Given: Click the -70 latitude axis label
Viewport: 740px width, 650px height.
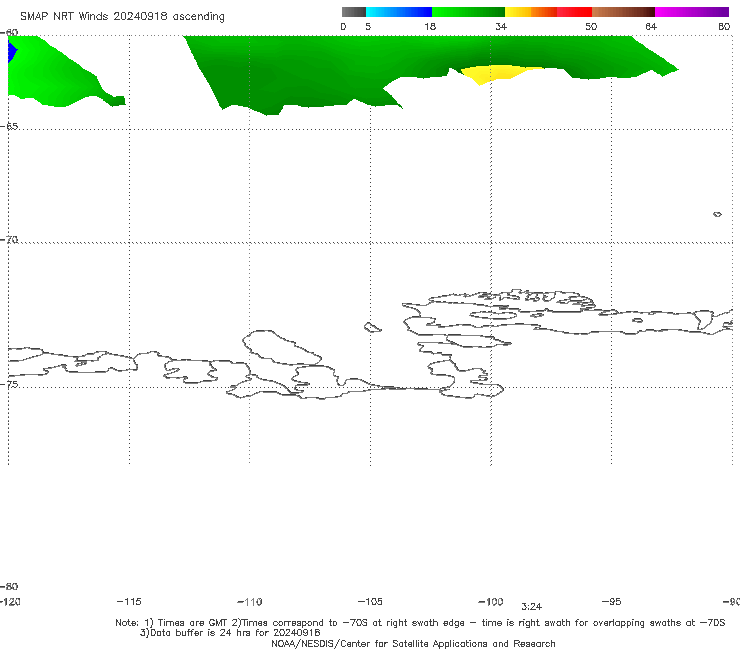Looking at the screenshot, I should [x=9, y=240].
